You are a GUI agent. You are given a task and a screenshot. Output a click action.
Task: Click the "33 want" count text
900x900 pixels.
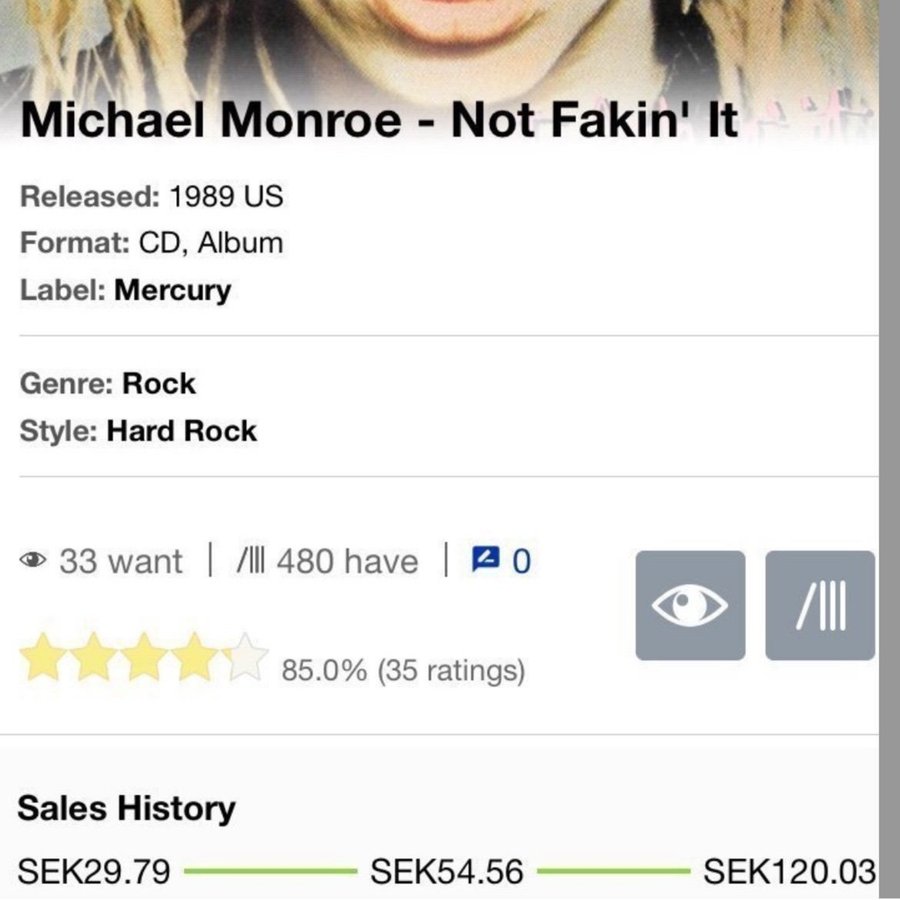point(121,561)
